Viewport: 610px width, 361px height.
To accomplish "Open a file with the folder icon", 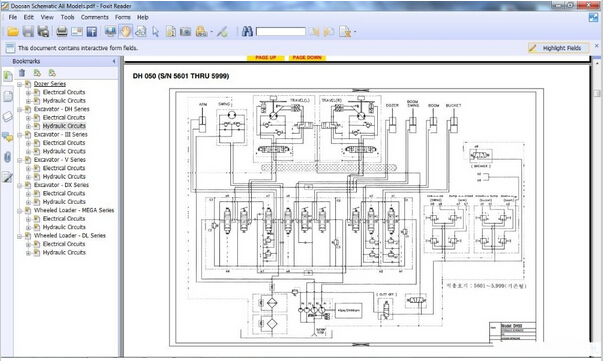I will [13, 32].
